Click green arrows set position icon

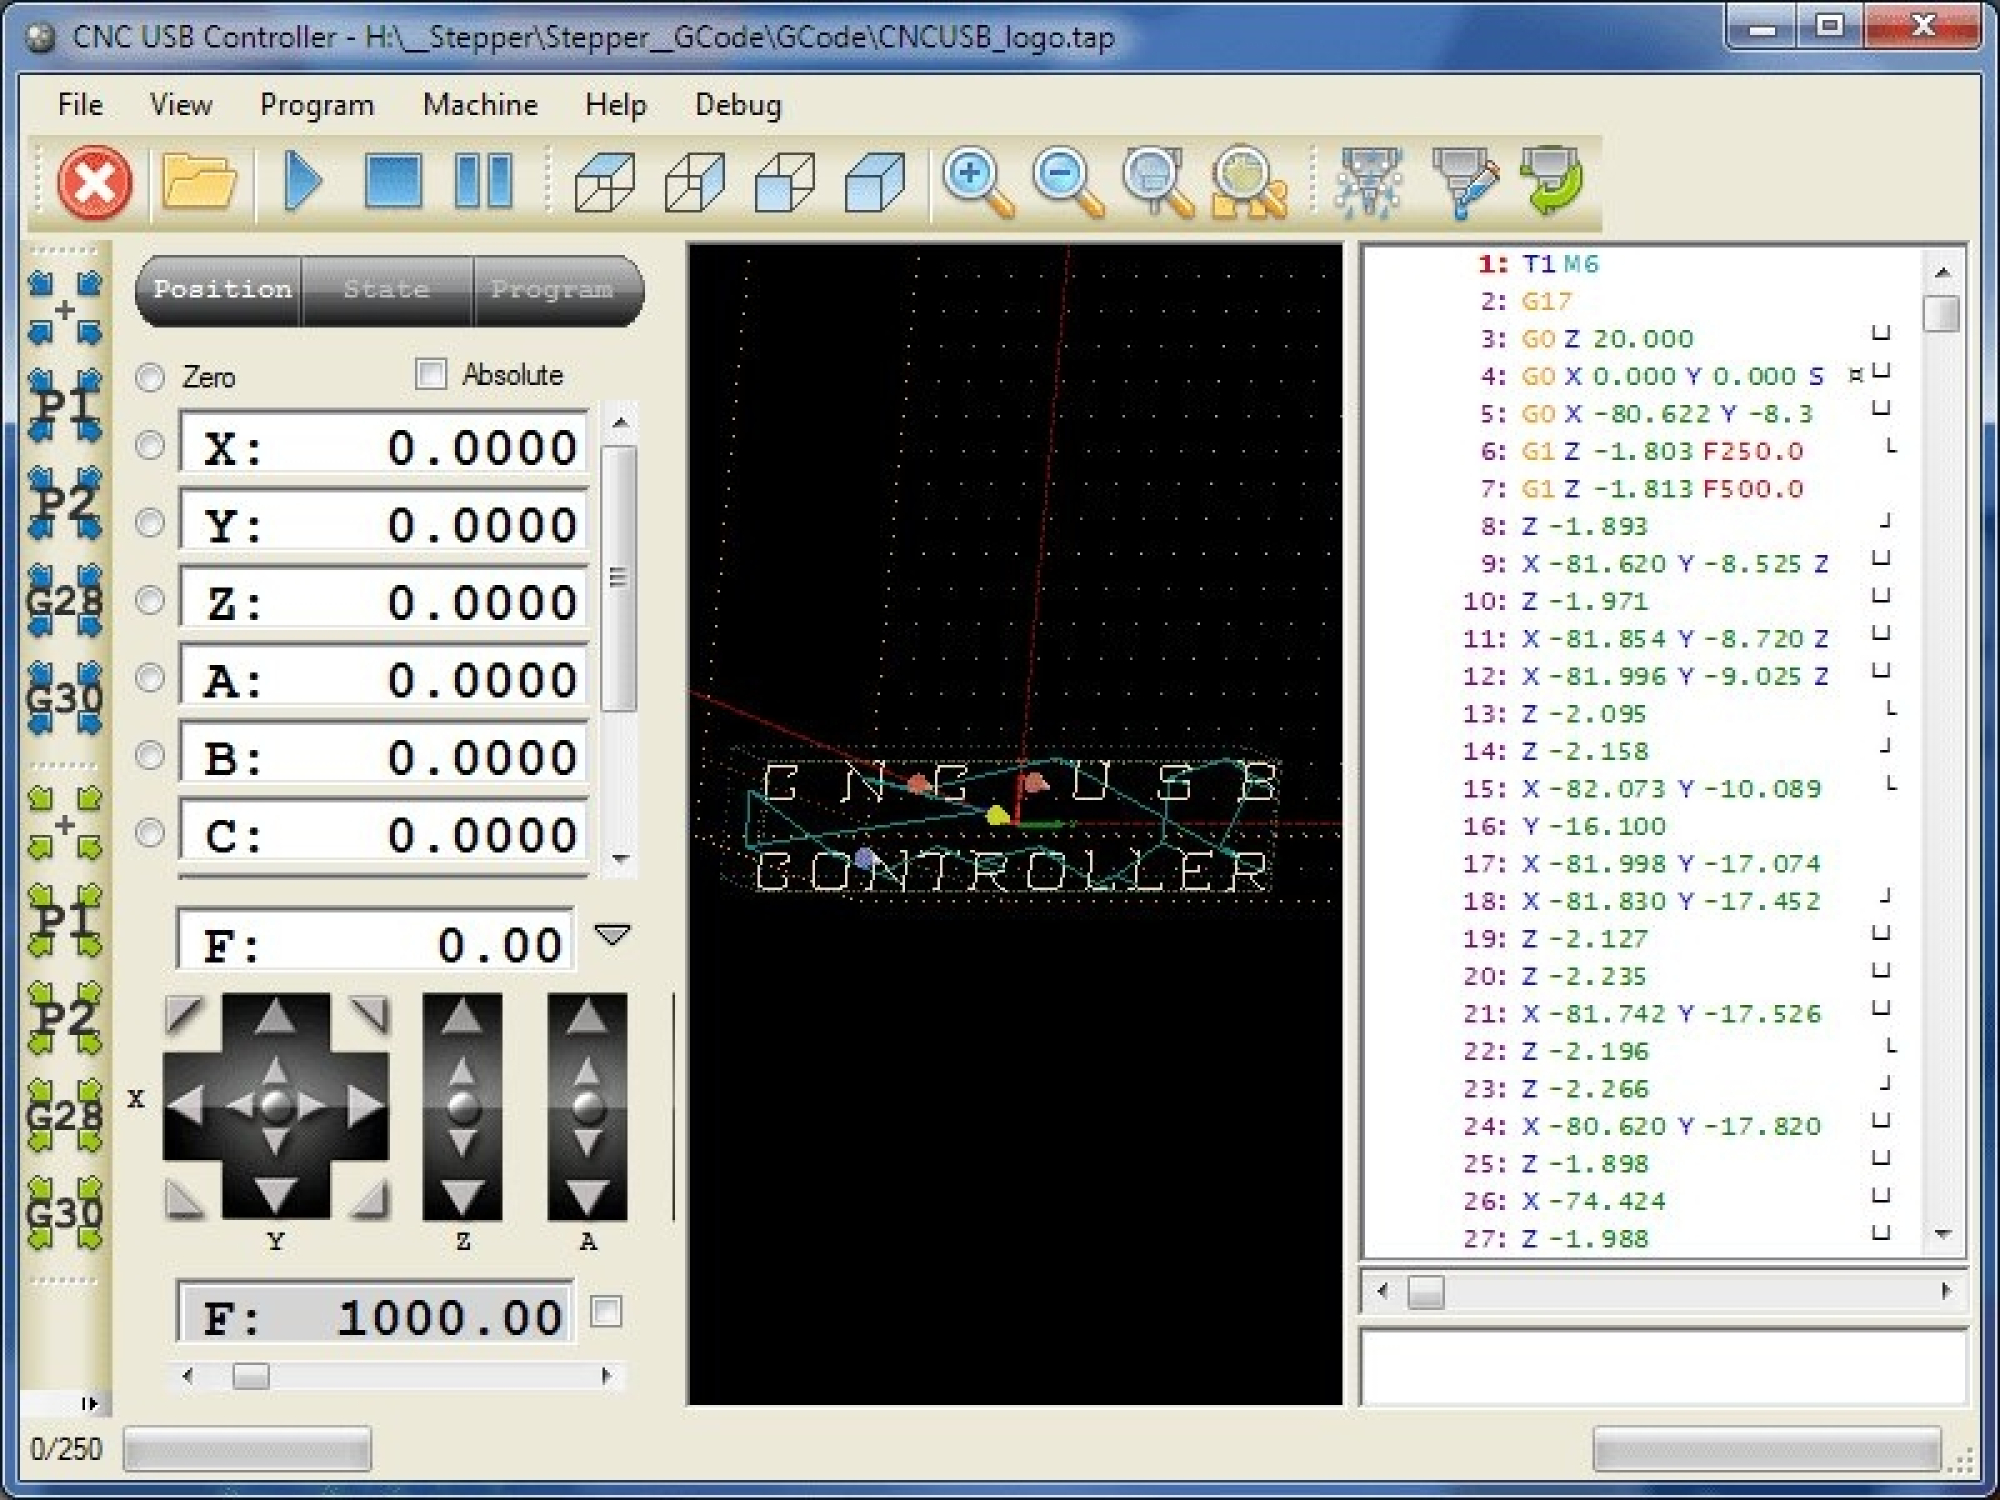click(x=65, y=824)
